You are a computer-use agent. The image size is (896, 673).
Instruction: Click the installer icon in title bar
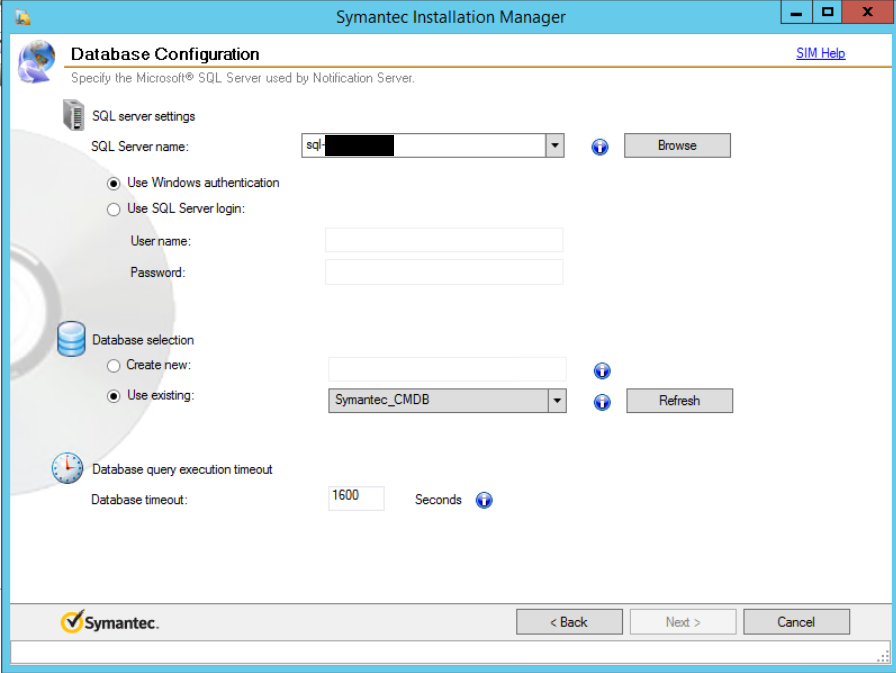(x=23, y=17)
